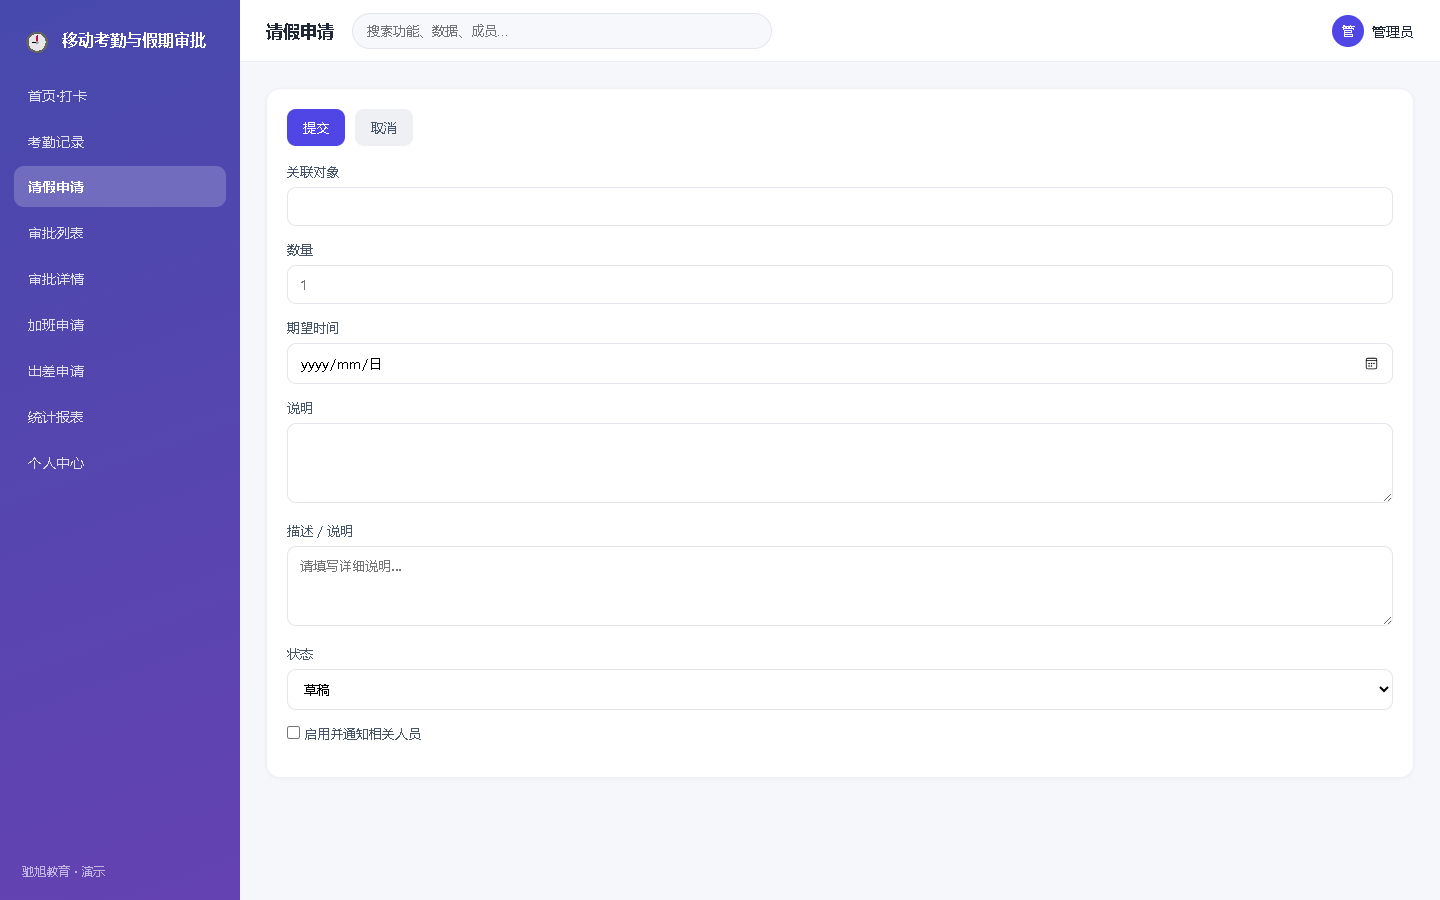Image resolution: width=1440 pixels, height=900 pixels.
Task: Click the resize handle of 描述 / 说明 textarea
Action: coord(1387,620)
